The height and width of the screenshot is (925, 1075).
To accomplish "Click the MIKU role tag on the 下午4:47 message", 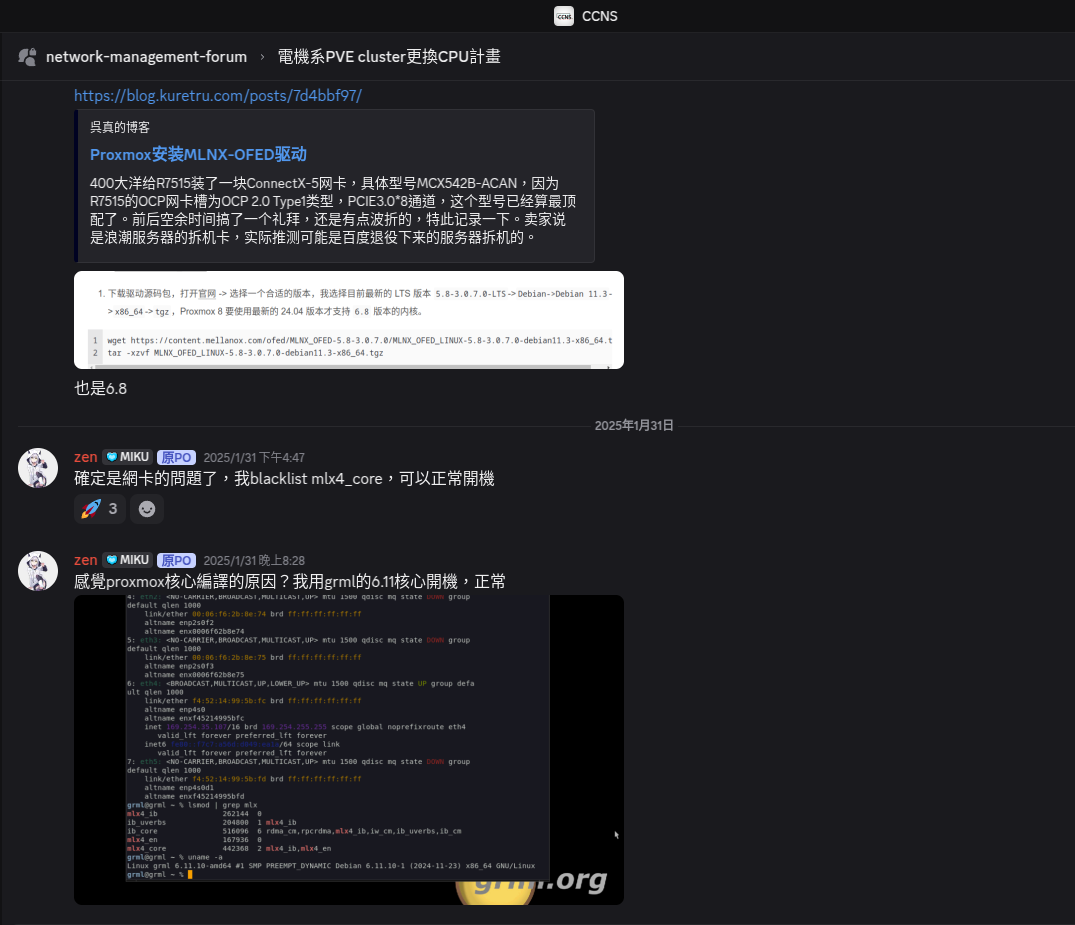I will pos(128,457).
